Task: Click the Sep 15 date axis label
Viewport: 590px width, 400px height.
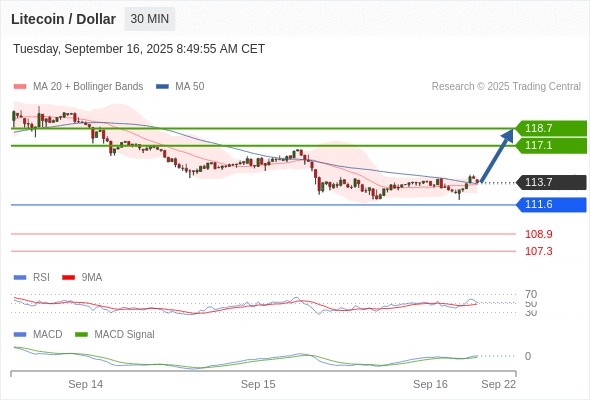Action: [258, 384]
